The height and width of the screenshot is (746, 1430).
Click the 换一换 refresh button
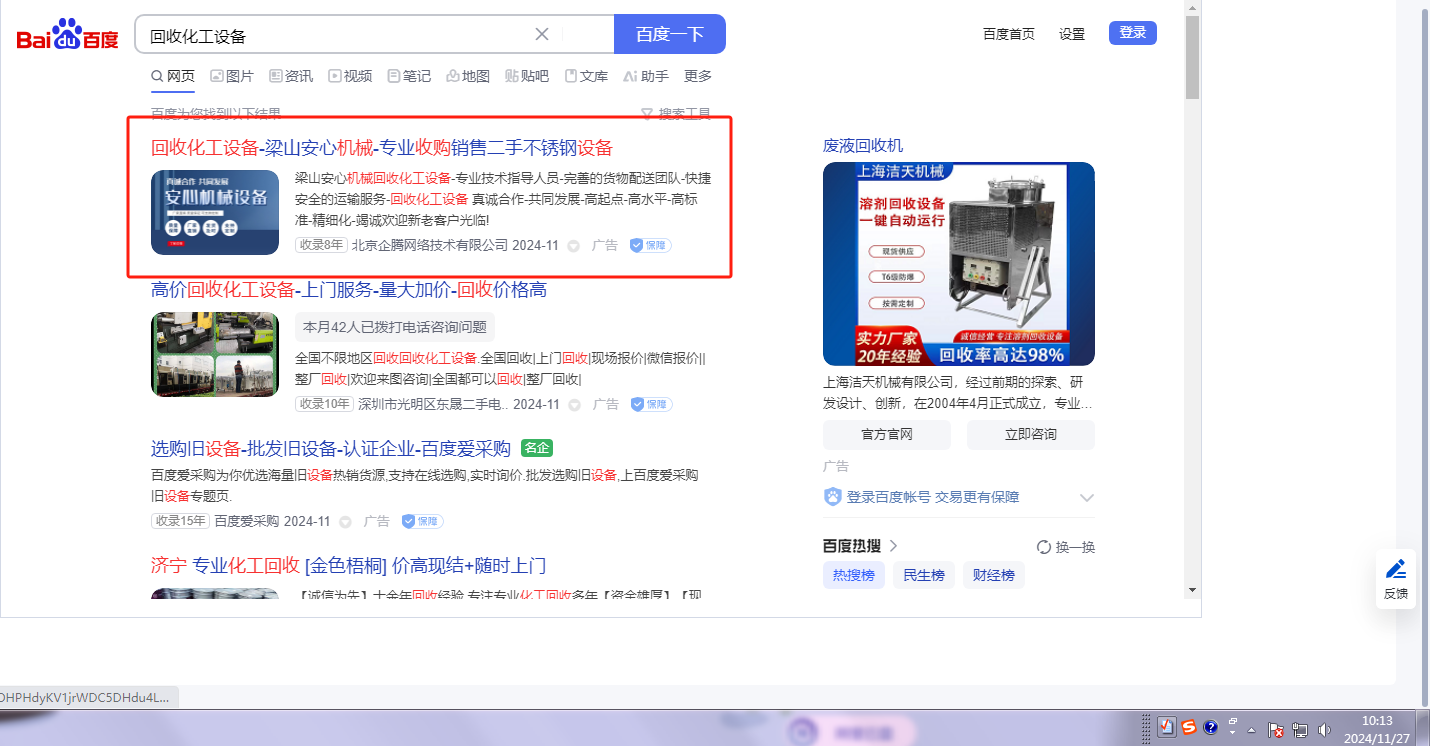click(x=1066, y=547)
